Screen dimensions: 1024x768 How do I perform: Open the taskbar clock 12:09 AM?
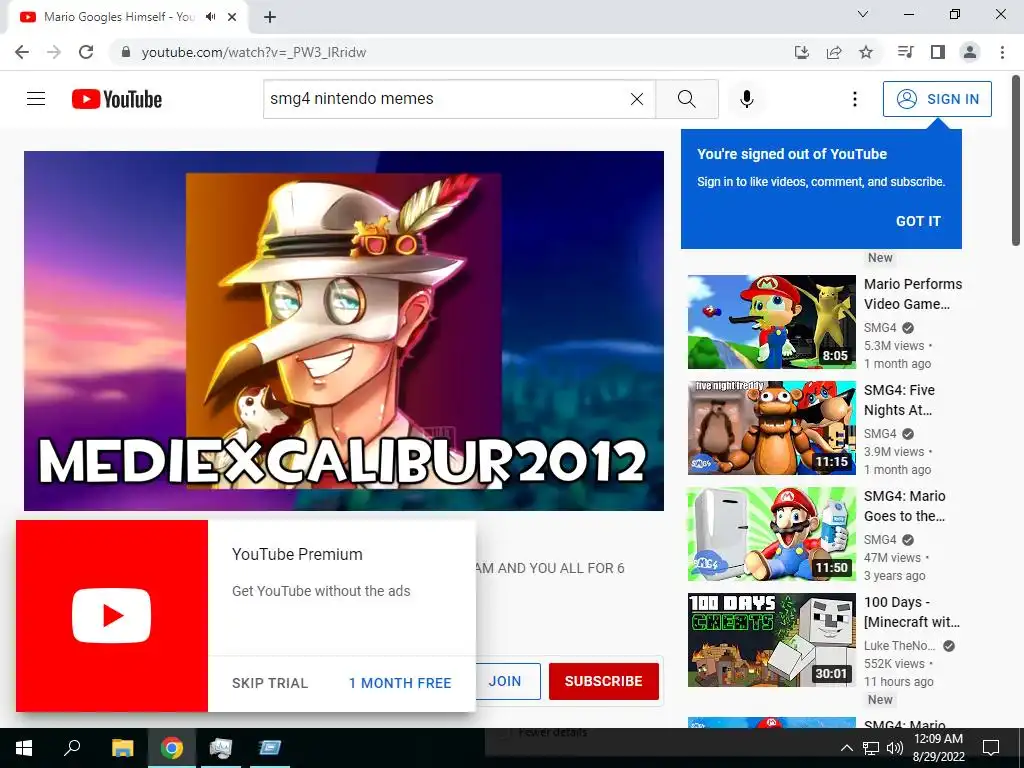point(938,748)
